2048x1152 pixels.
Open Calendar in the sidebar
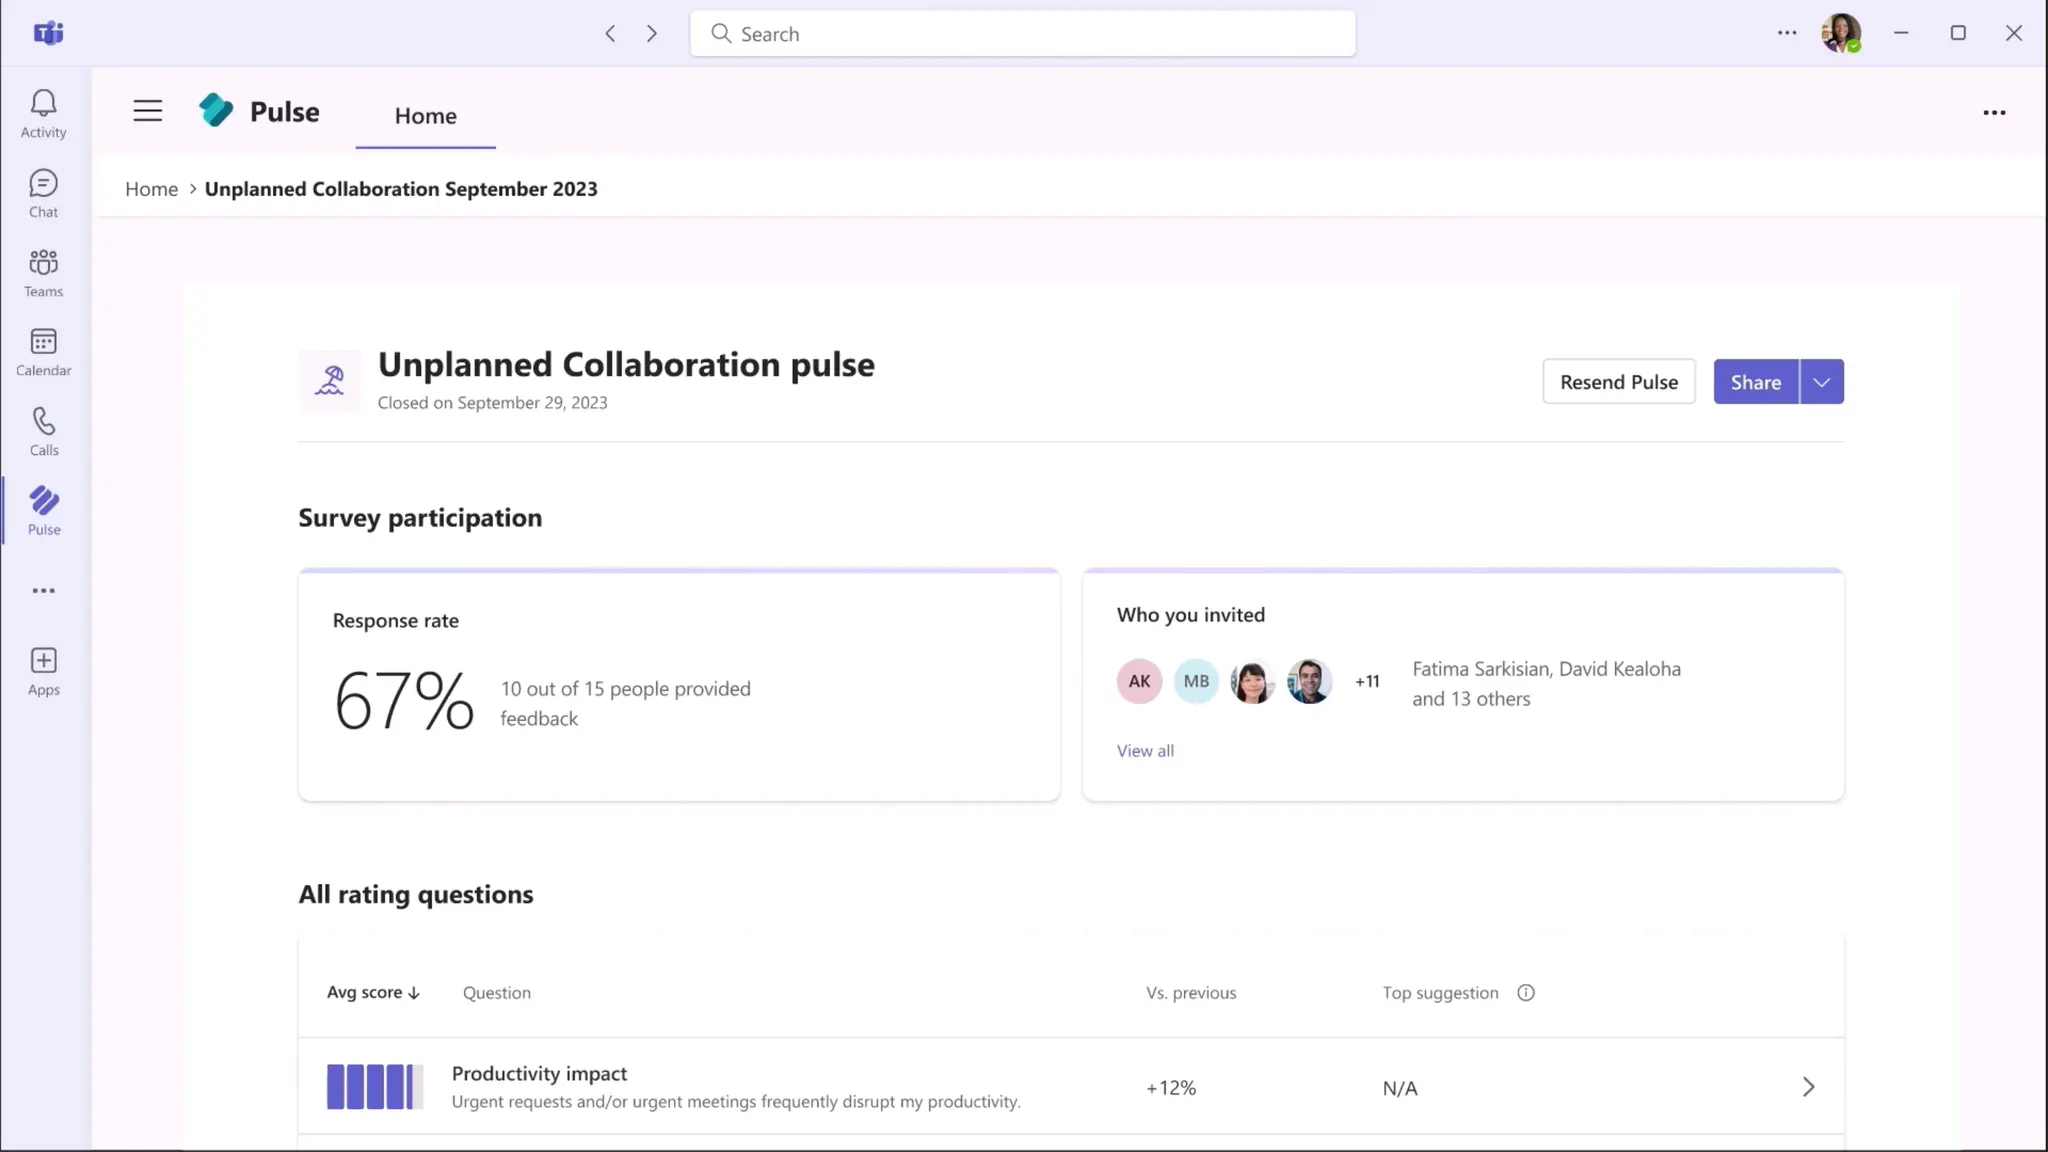tap(43, 352)
